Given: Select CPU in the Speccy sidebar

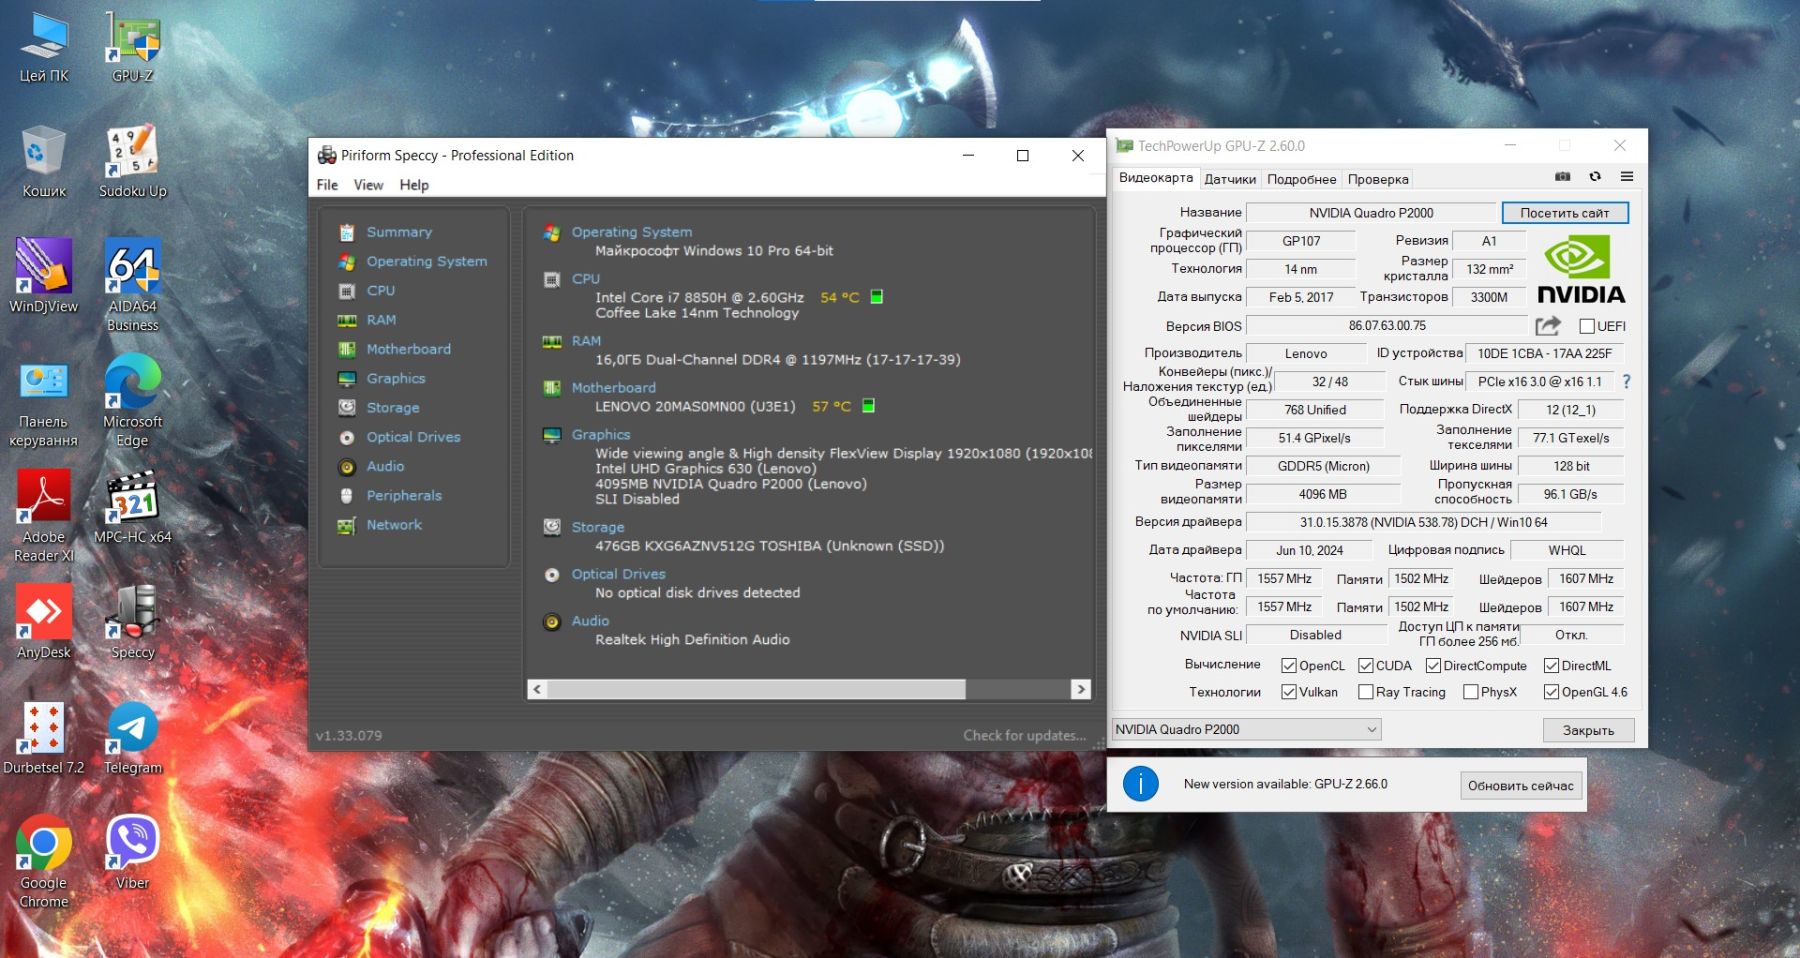Looking at the screenshot, I should [381, 291].
